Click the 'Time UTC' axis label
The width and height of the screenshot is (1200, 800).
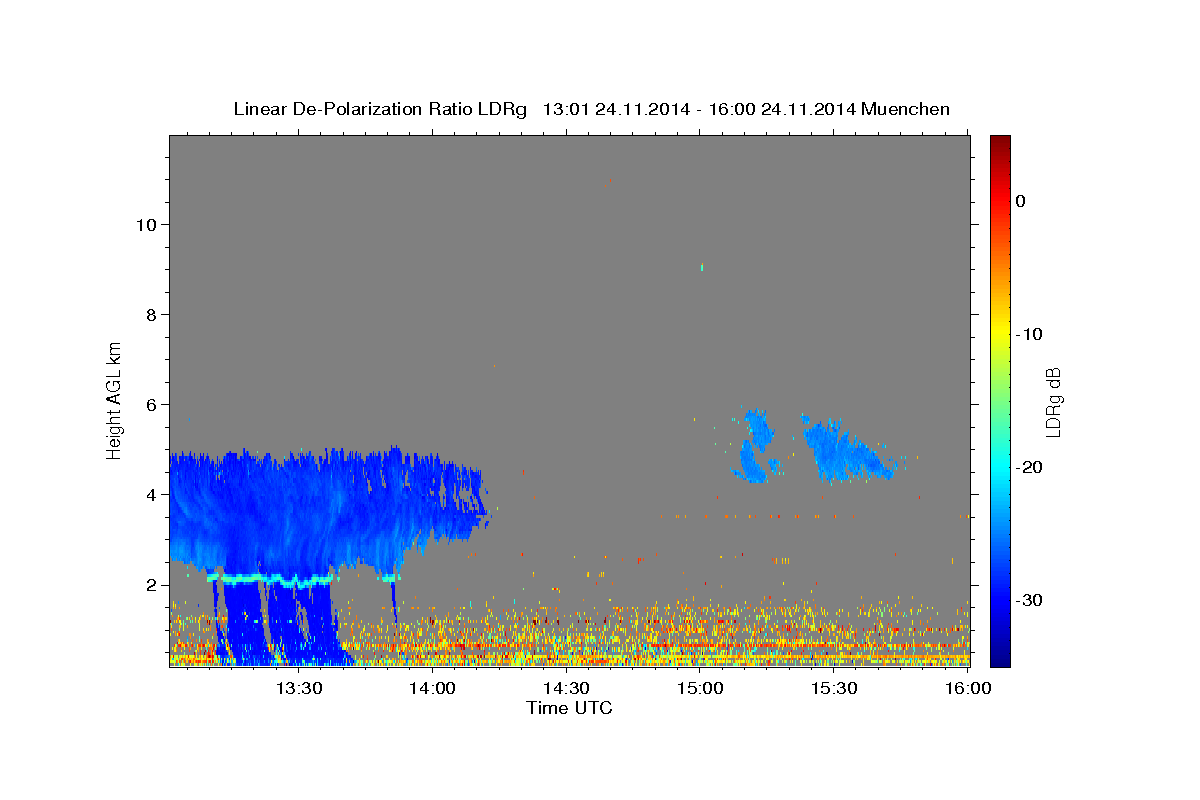[x=569, y=708]
